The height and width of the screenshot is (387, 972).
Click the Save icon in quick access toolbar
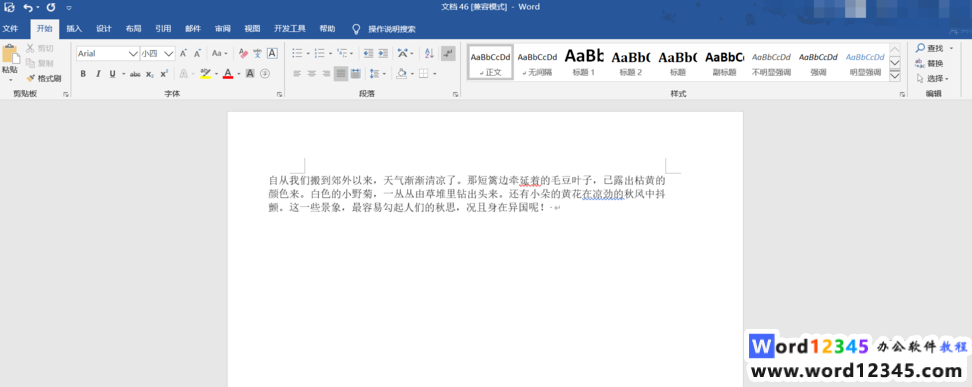[x=9, y=7]
